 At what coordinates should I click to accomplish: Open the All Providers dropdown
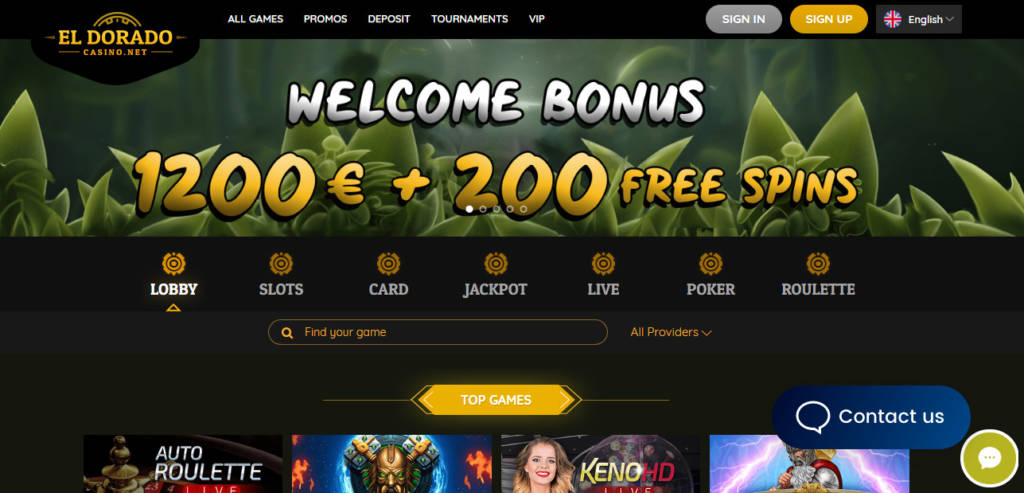tap(671, 332)
